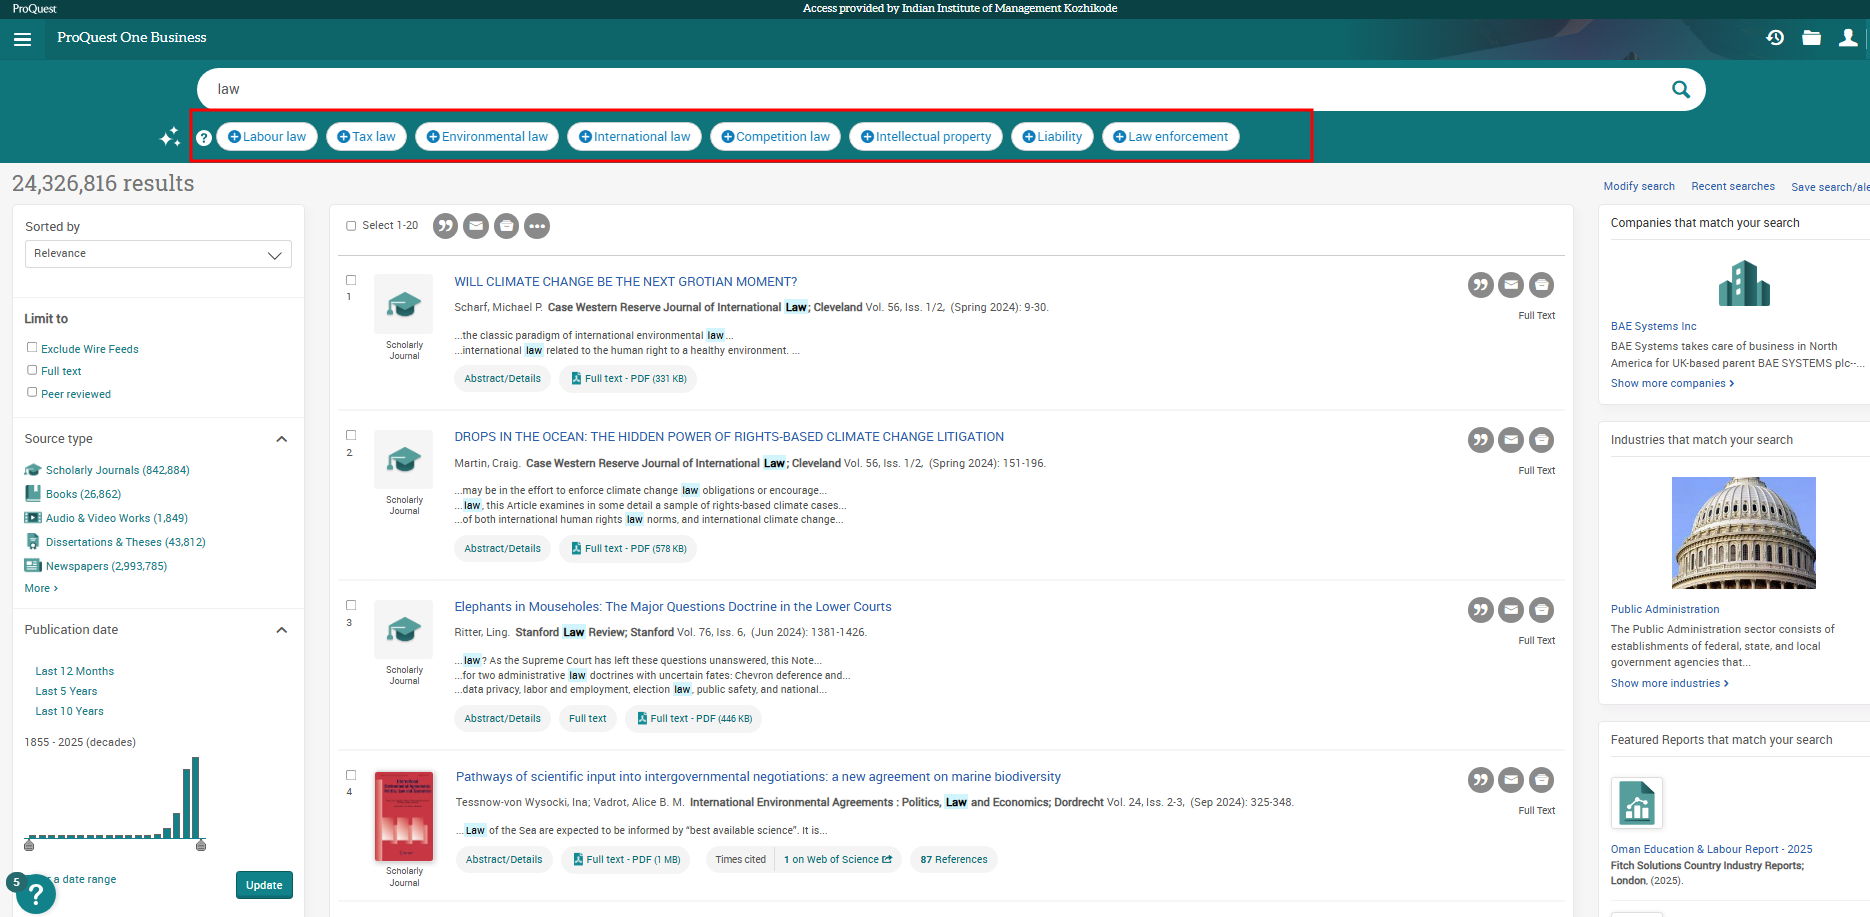The width and height of the screenshot is (1870, 917).
Task: Click the search magnifier icon
Action: [x=1680, y=89]
